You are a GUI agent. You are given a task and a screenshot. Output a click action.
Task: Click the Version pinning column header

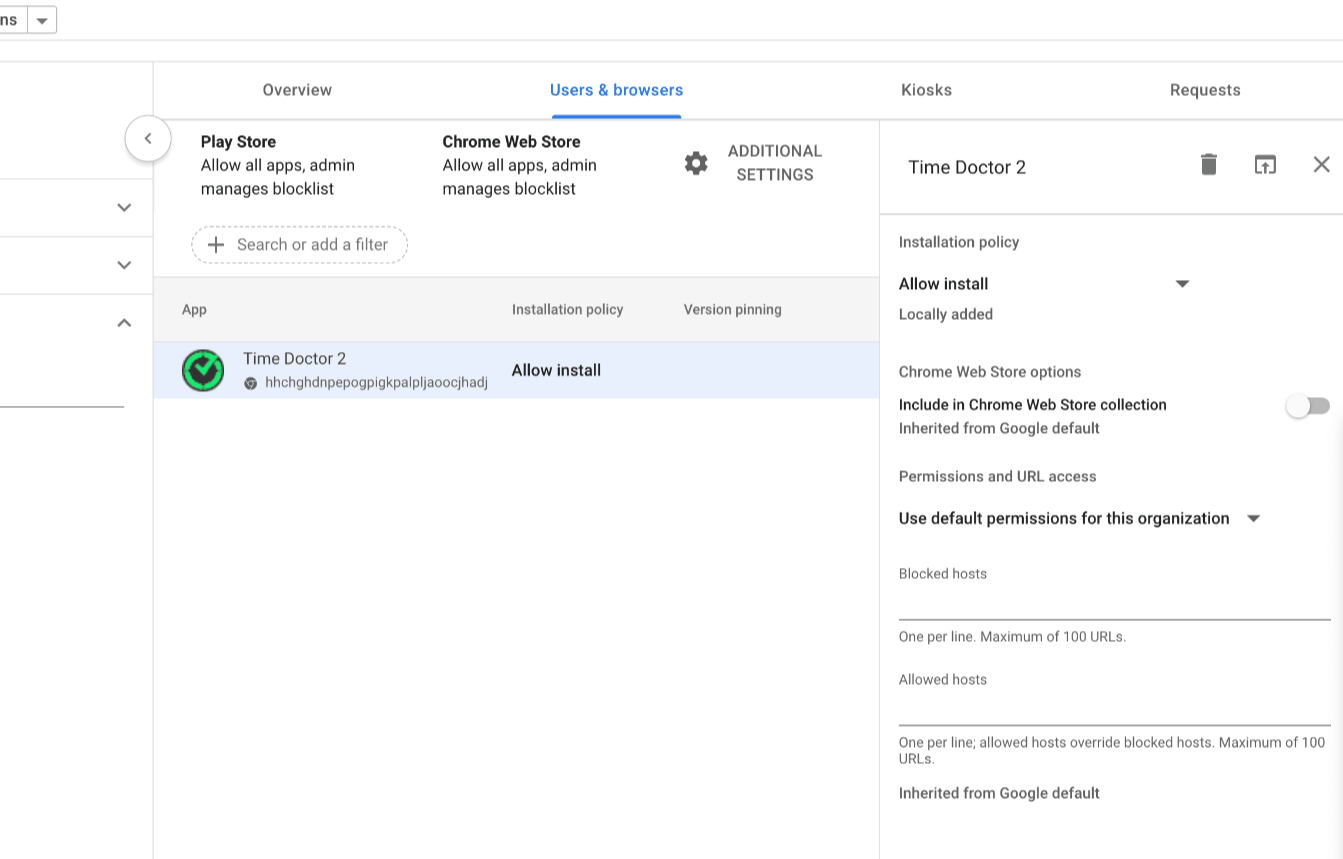[x=733, y=310]
